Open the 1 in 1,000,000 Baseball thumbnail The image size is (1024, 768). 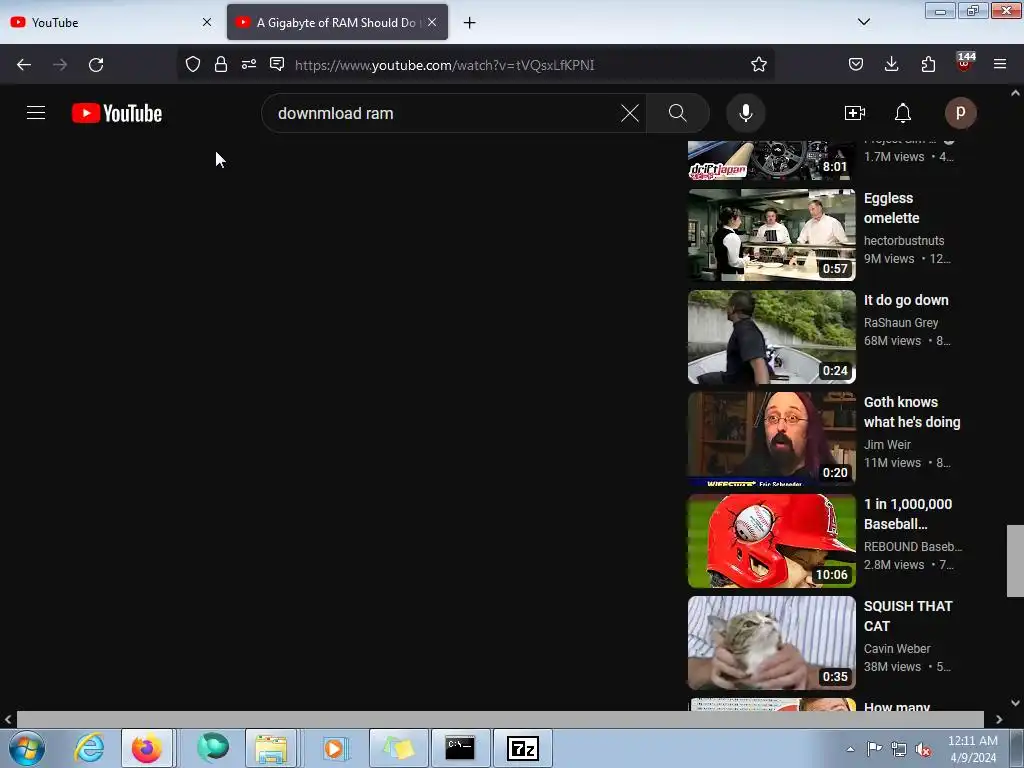coord(771,541)
